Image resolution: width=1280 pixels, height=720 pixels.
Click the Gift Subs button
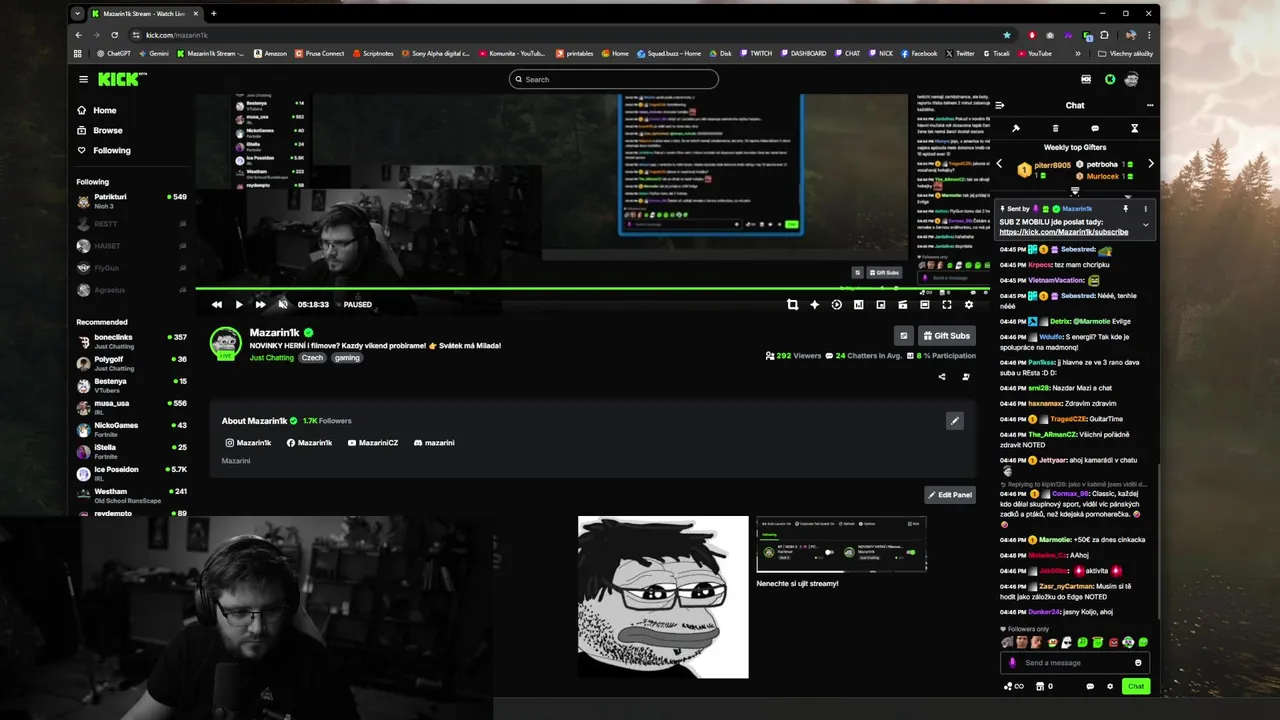(x=947, y=336)
